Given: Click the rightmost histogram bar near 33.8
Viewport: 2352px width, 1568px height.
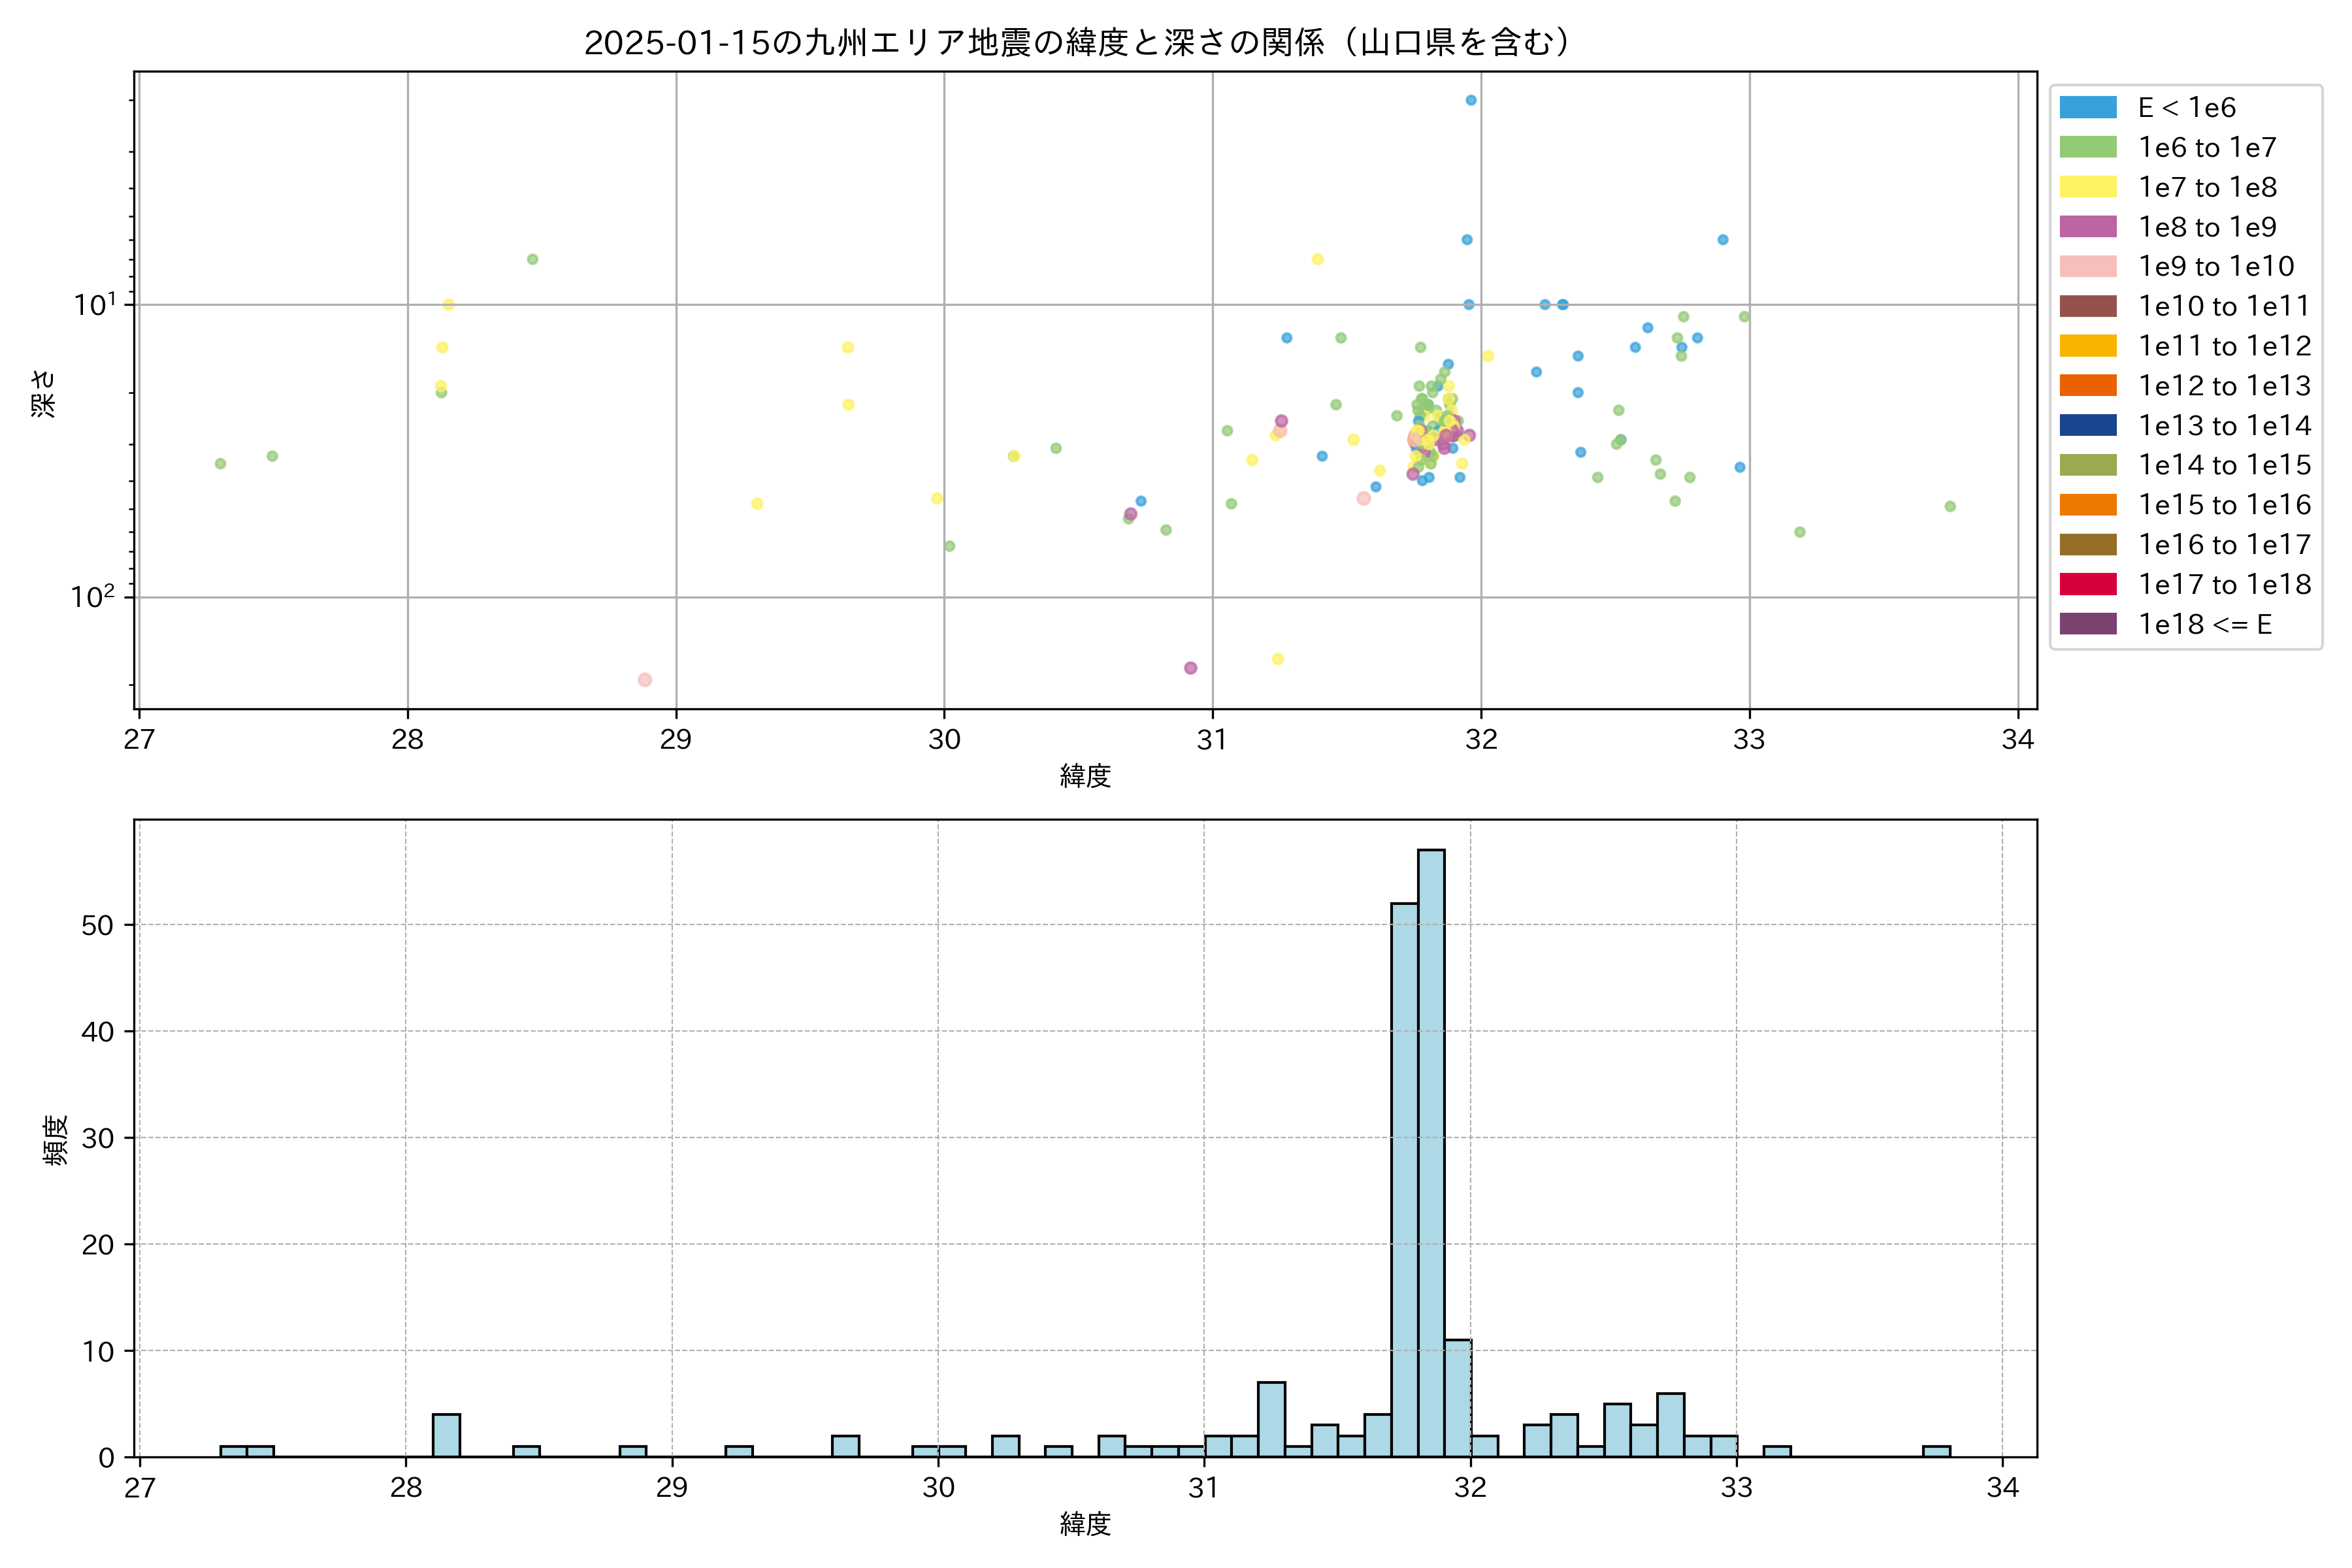Looking at the screenshot, I should [1936, 1451].
